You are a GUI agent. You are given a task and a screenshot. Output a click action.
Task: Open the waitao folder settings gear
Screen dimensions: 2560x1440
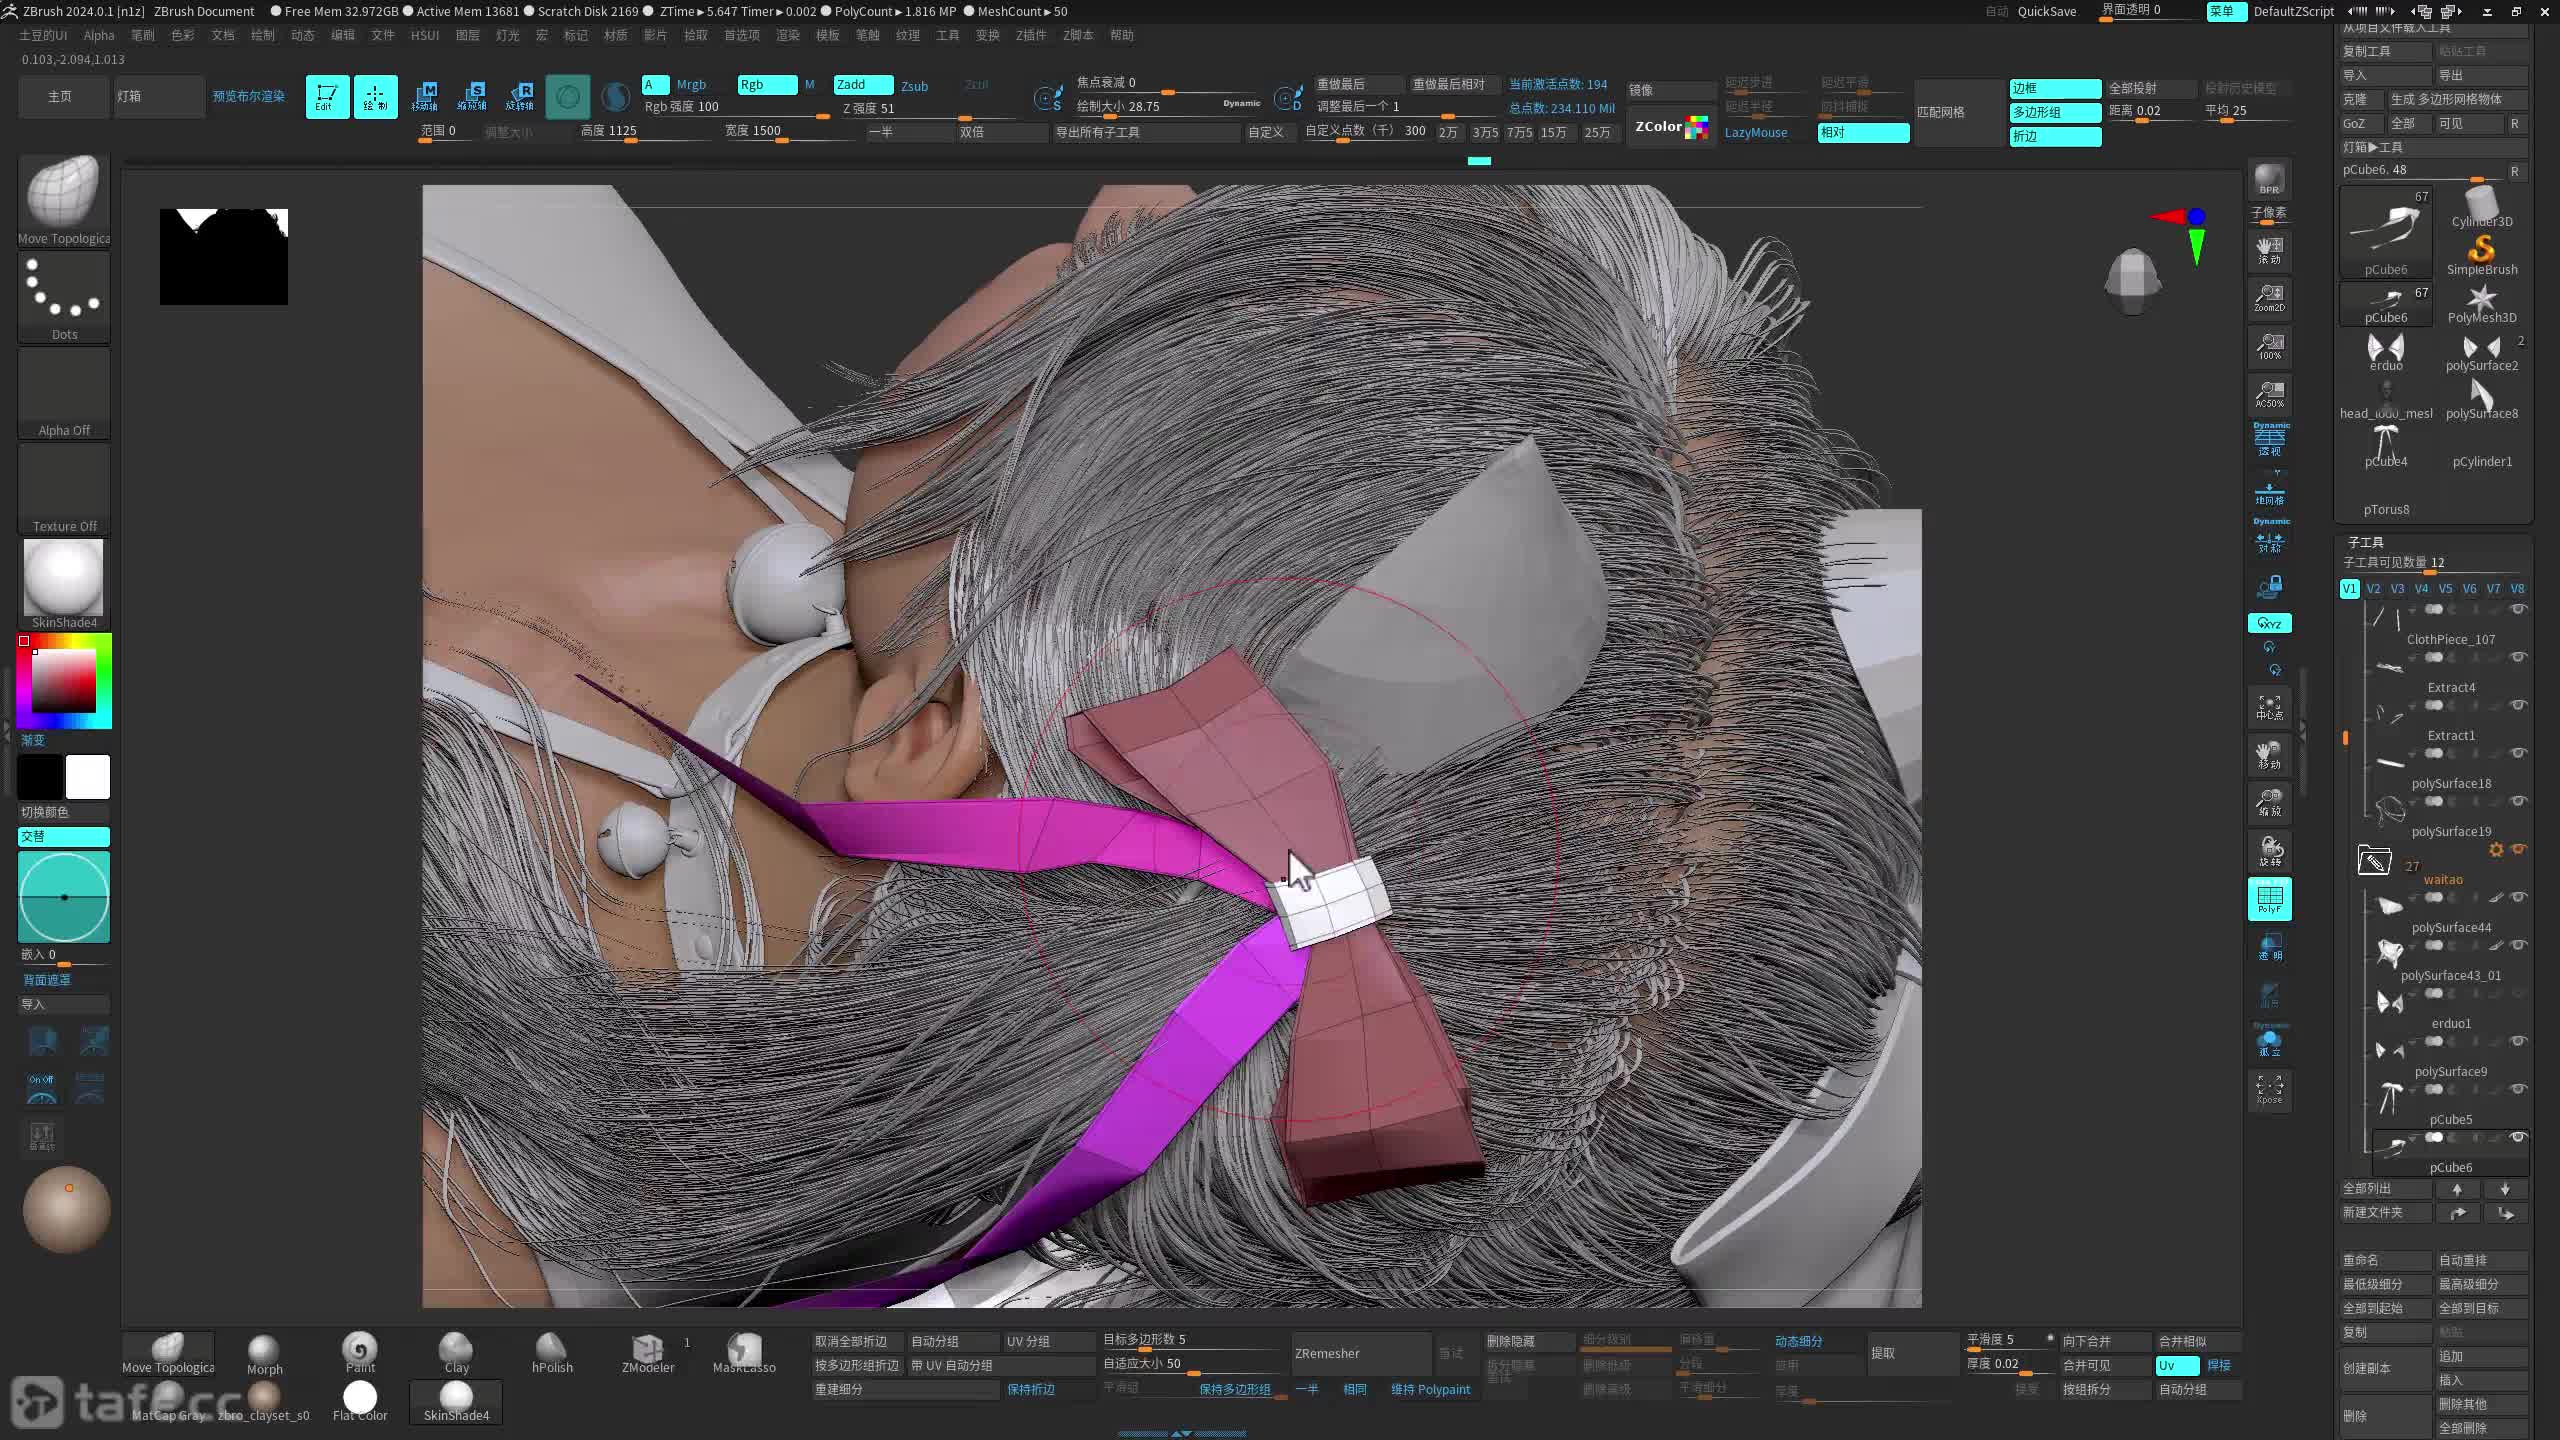tap(2496, 849)
